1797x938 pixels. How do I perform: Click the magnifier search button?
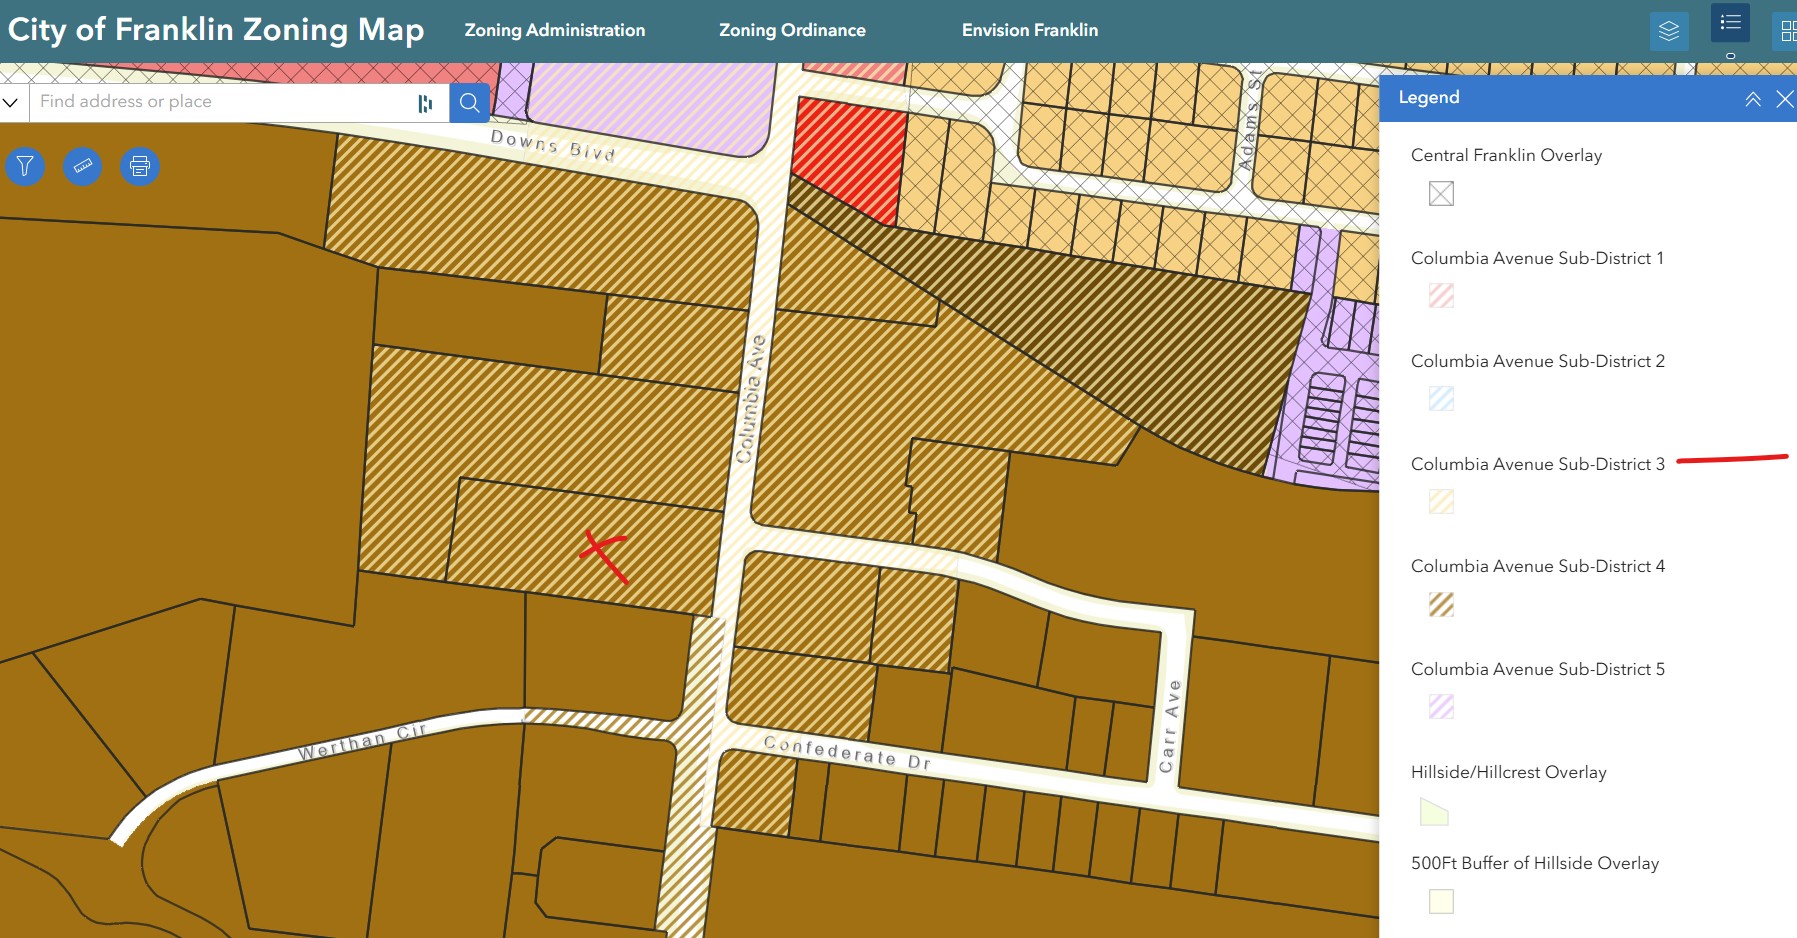tap(469, 102)
